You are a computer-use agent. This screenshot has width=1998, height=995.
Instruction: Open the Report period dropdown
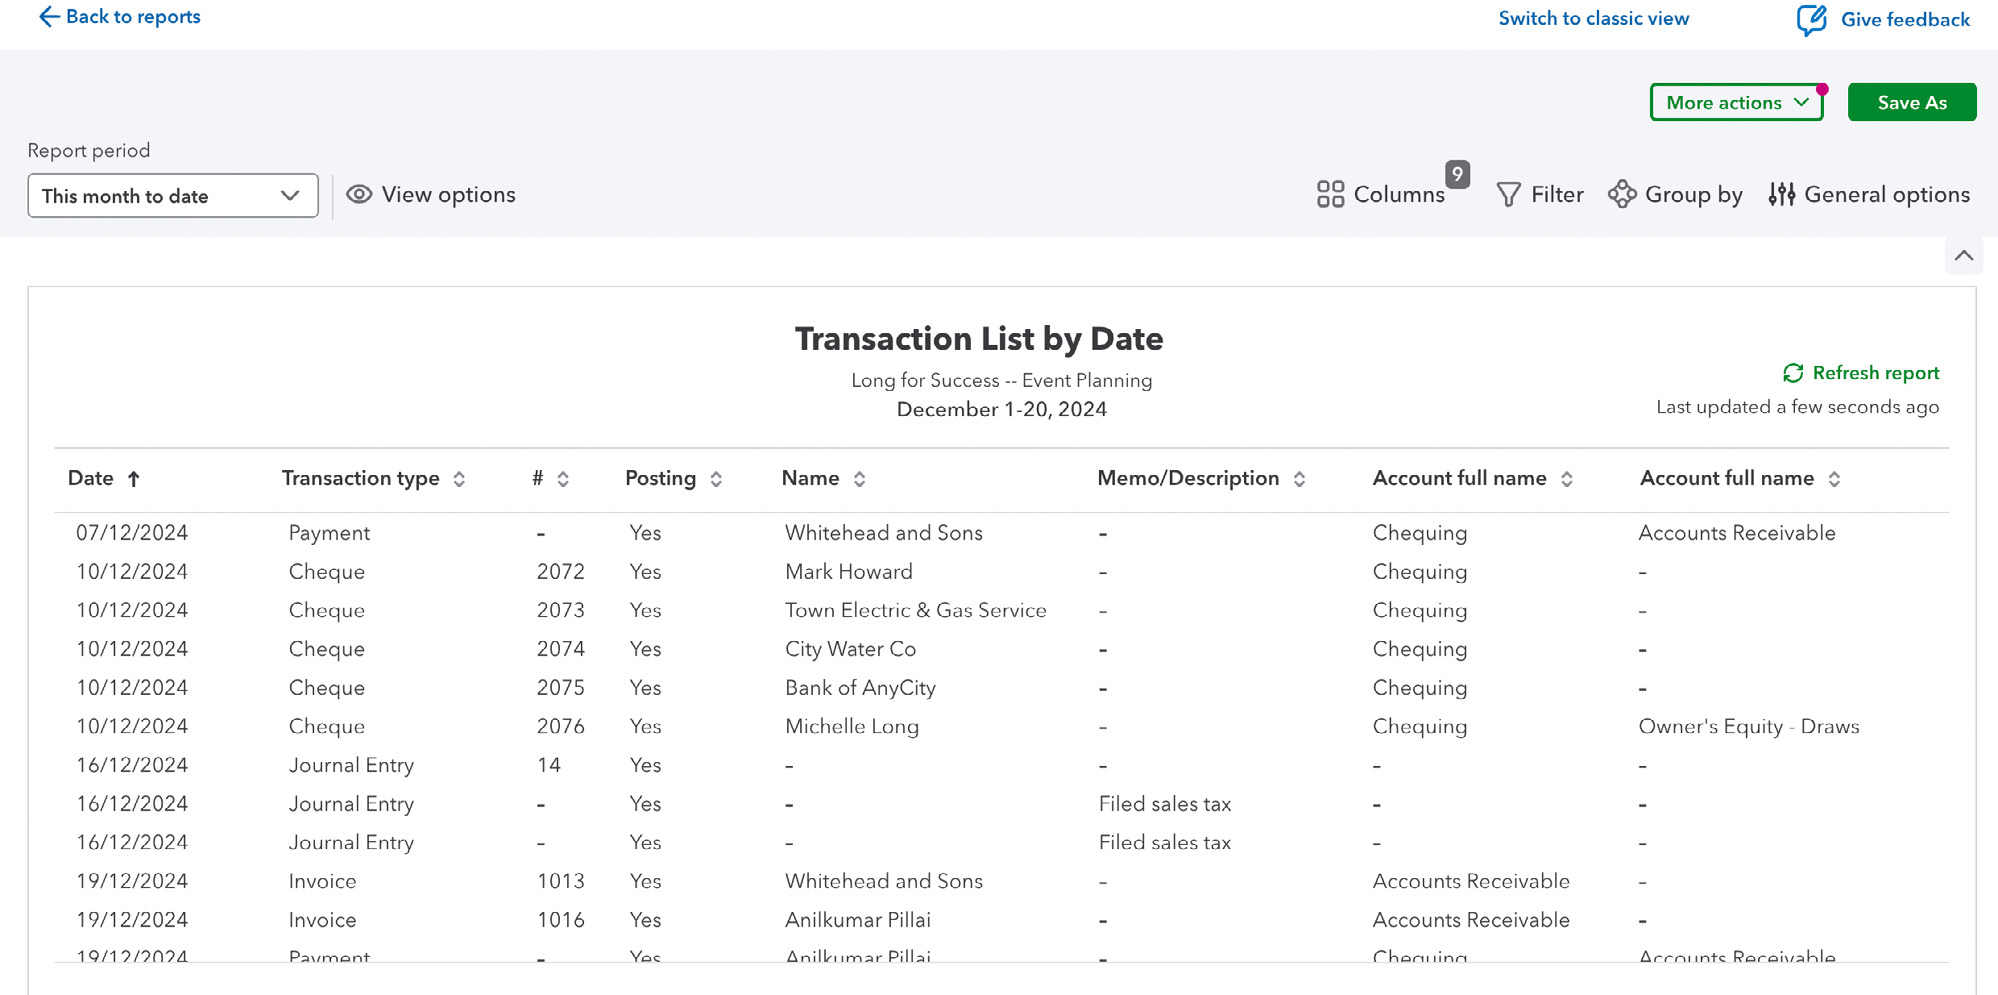pos(173,196)
